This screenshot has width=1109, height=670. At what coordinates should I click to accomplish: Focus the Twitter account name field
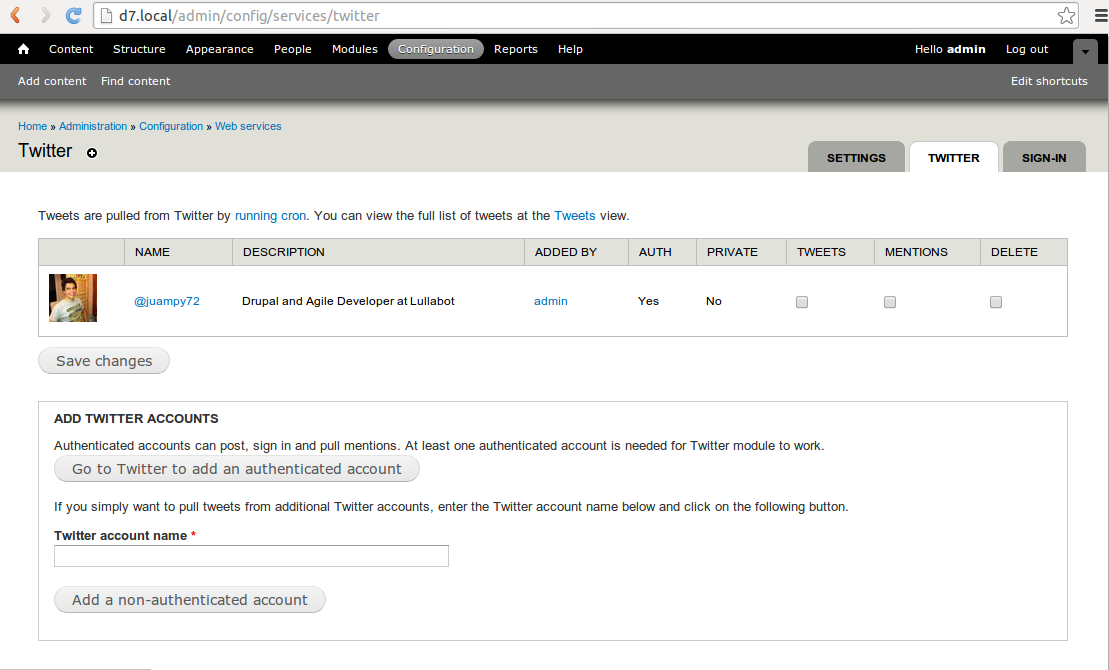click(x=251, y=555)
